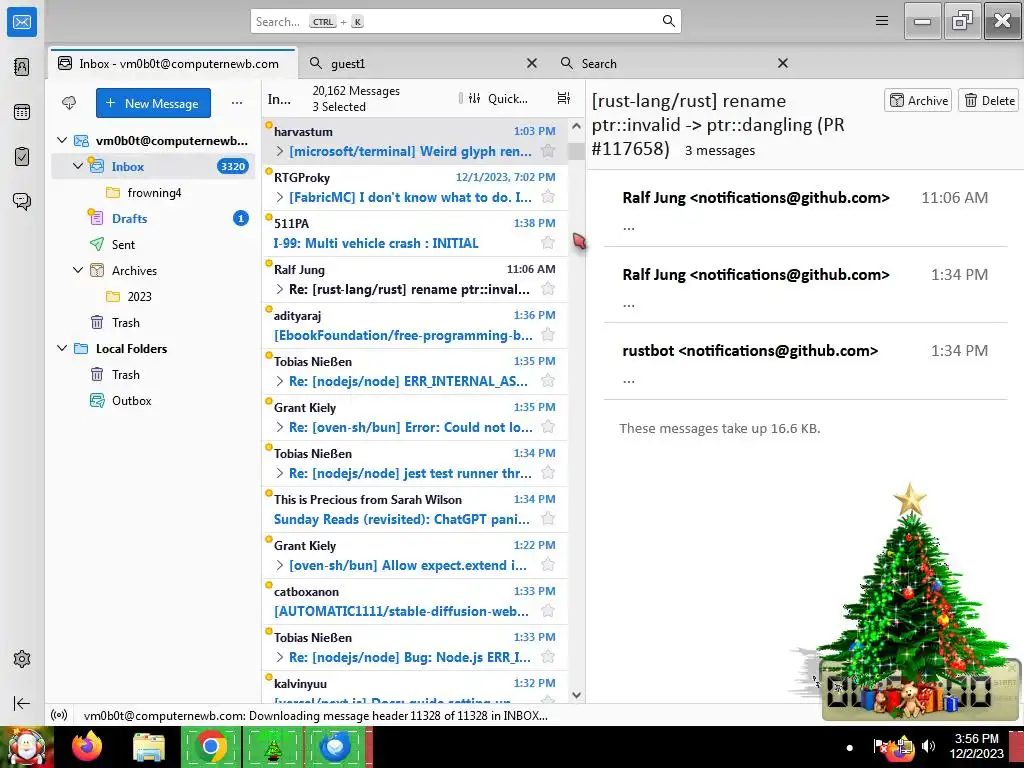Archive the selected messages
Image resolution: width=1024 pixels, height=768 pixels.
(918, 101)
